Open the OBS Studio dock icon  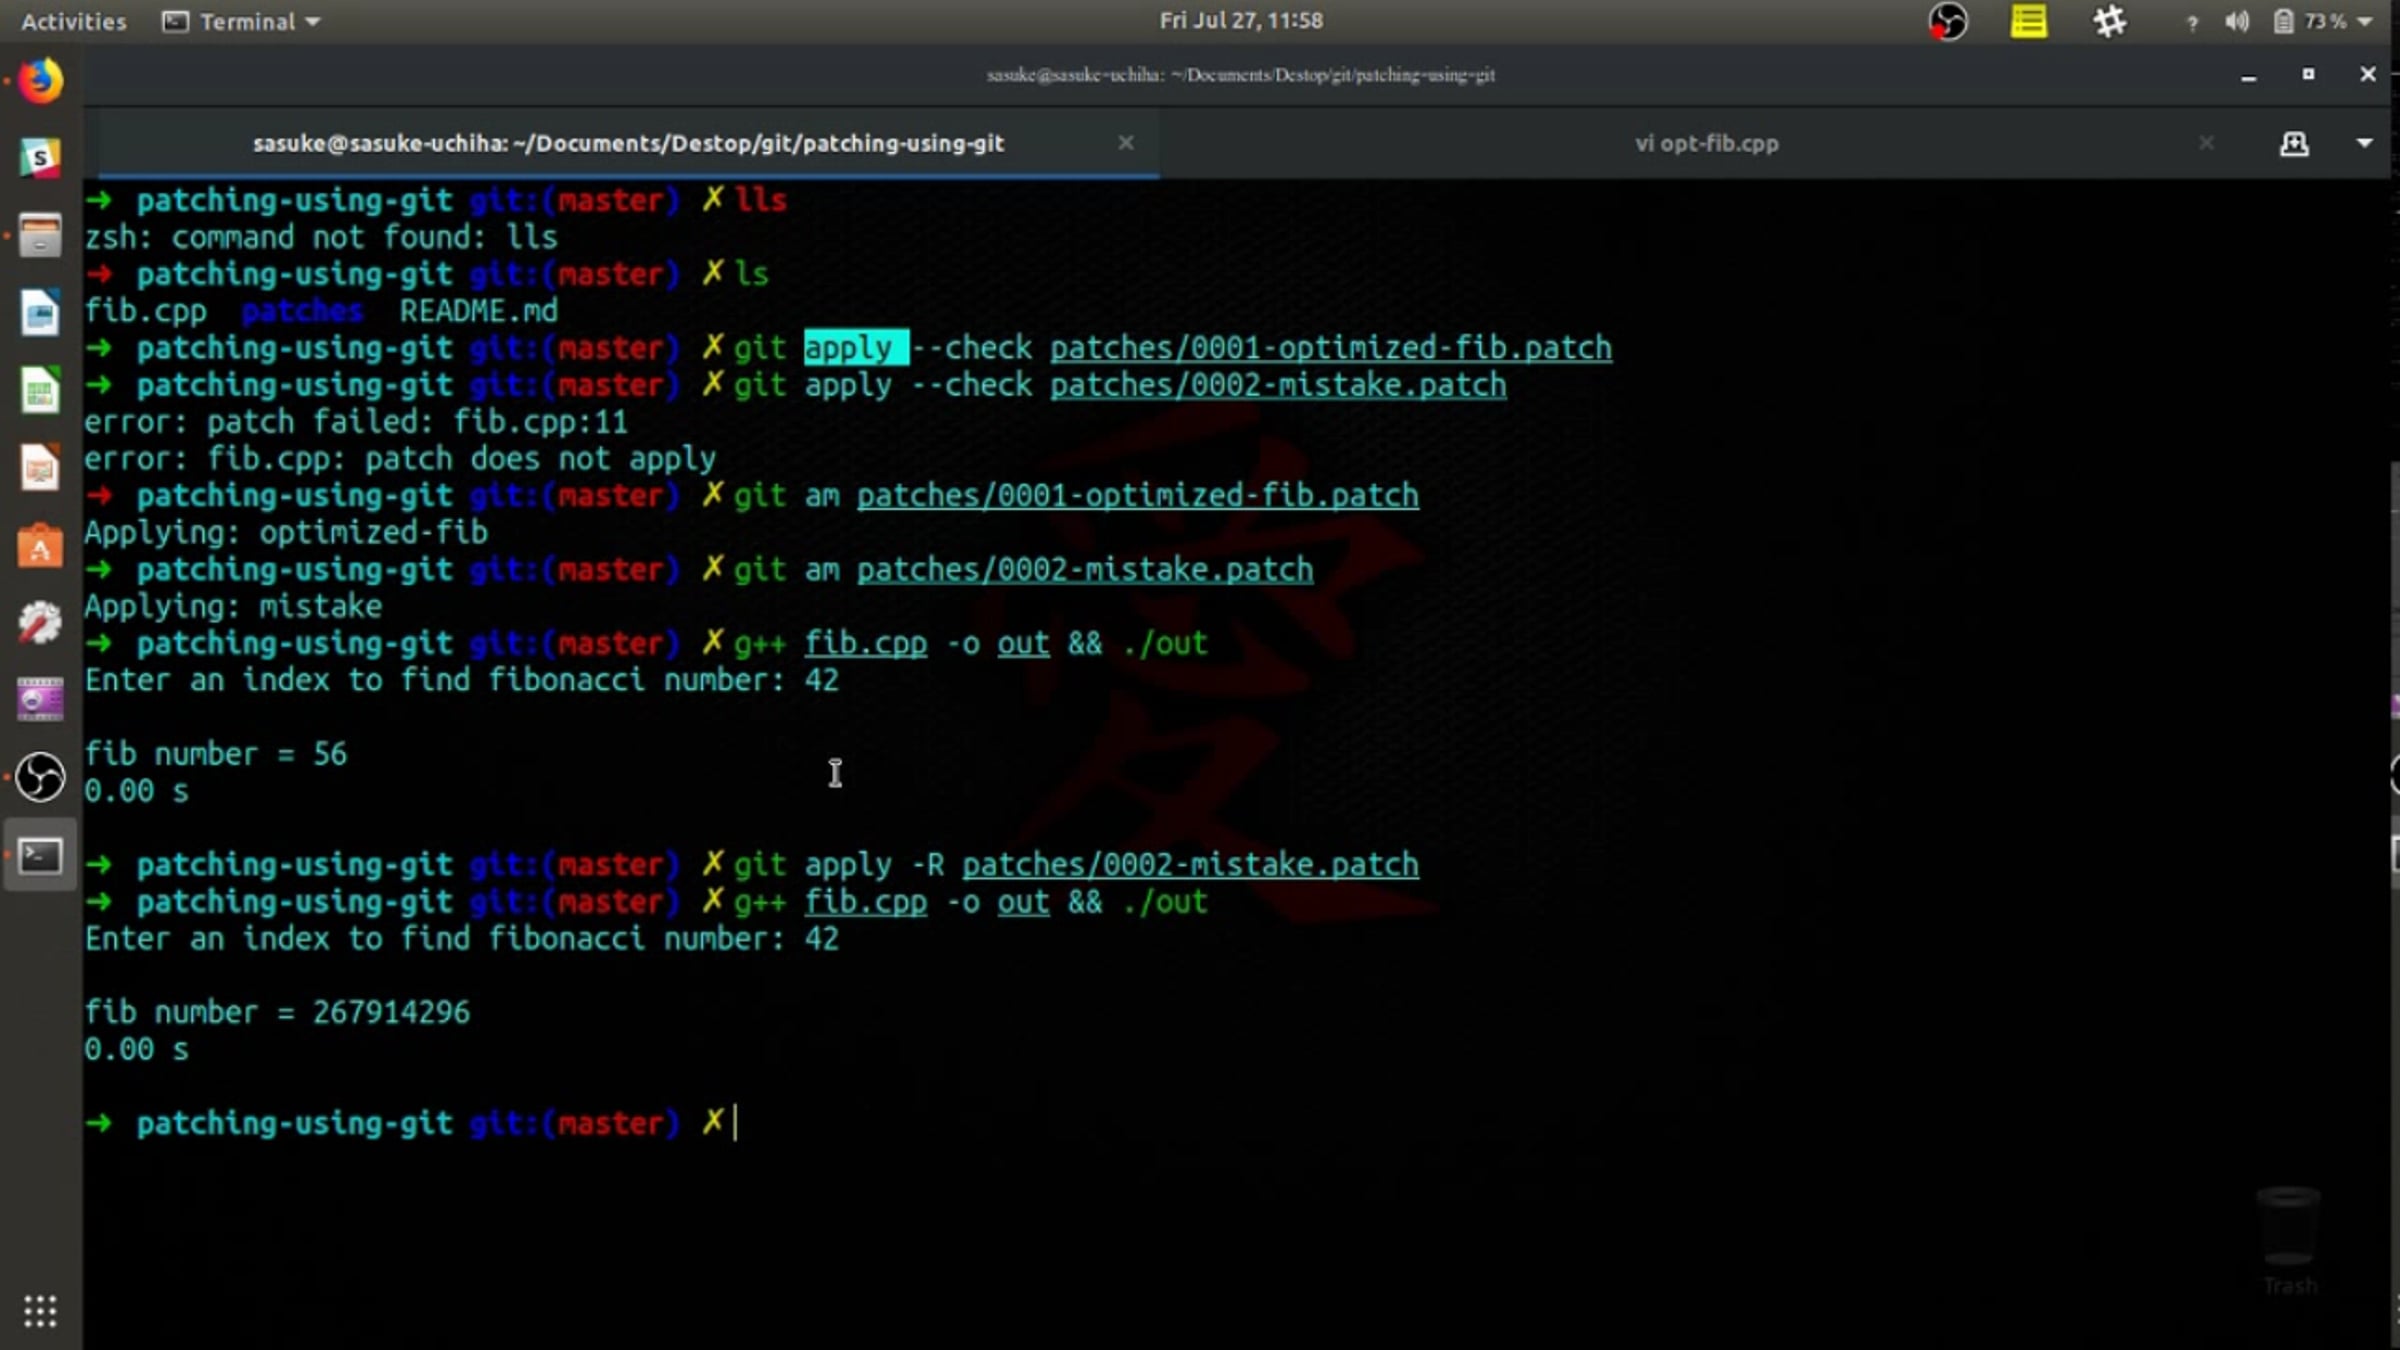coord(40,777)
